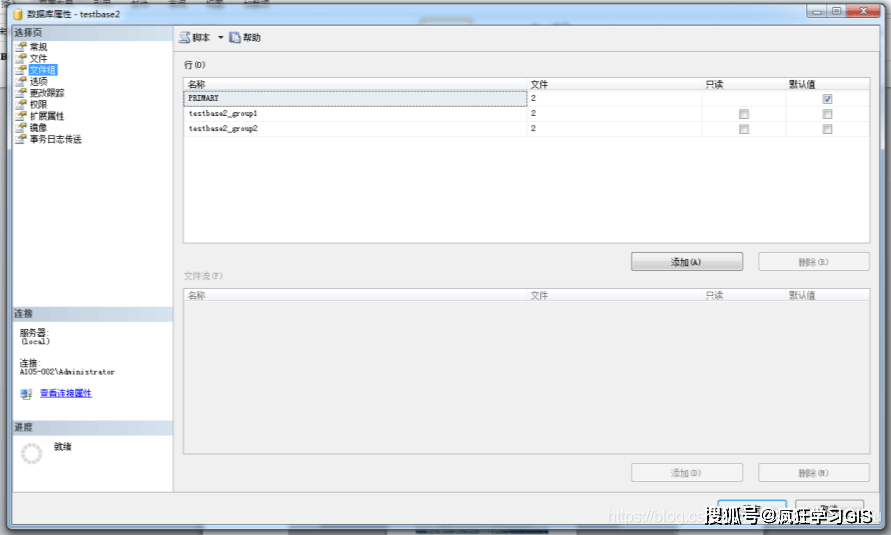Click the 添加(A) button for rows
This screenshot has height=535, width=891.
pyautogui.click(x=686, y=262)
